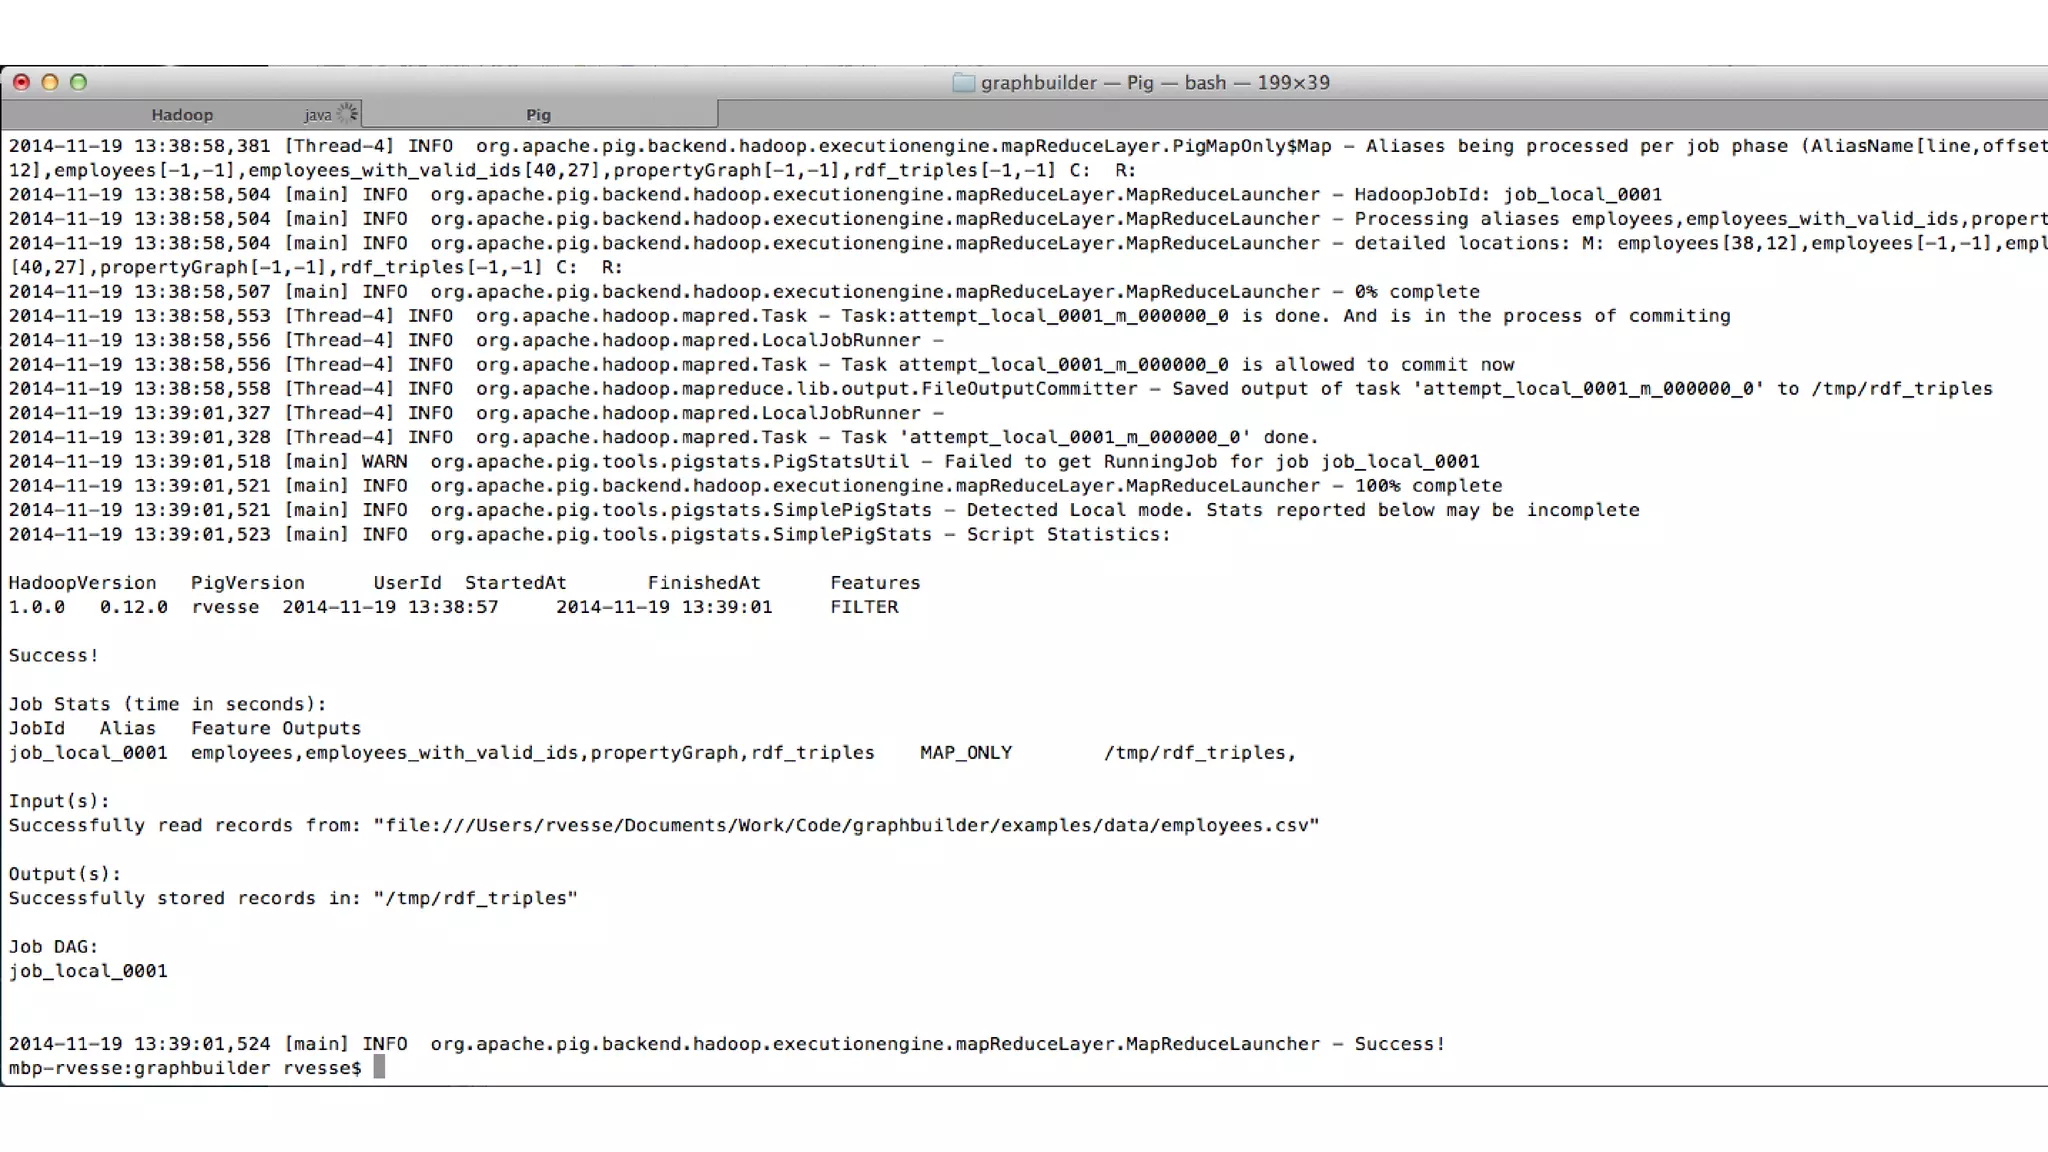Click the "/tmp/rdf_triples" output path text
Viewport: 2048px width, 1152px height.
click(476, 899)
